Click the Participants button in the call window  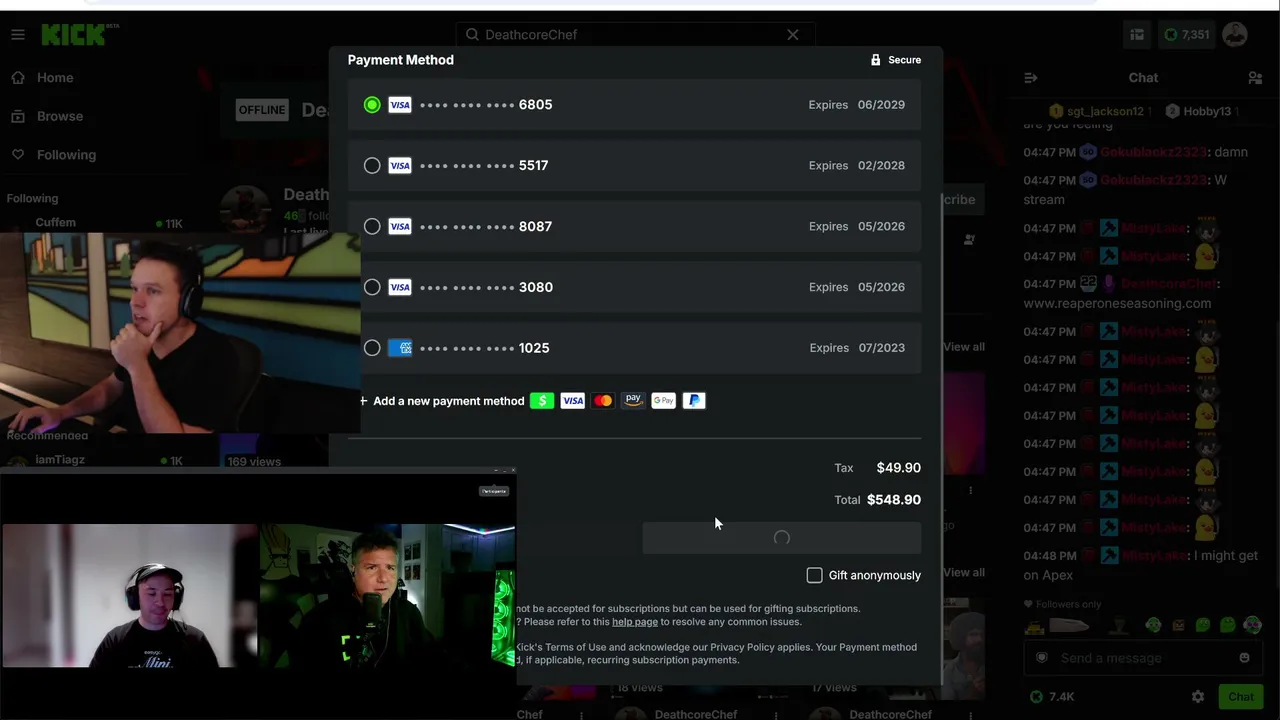click(x=494, y=491)
